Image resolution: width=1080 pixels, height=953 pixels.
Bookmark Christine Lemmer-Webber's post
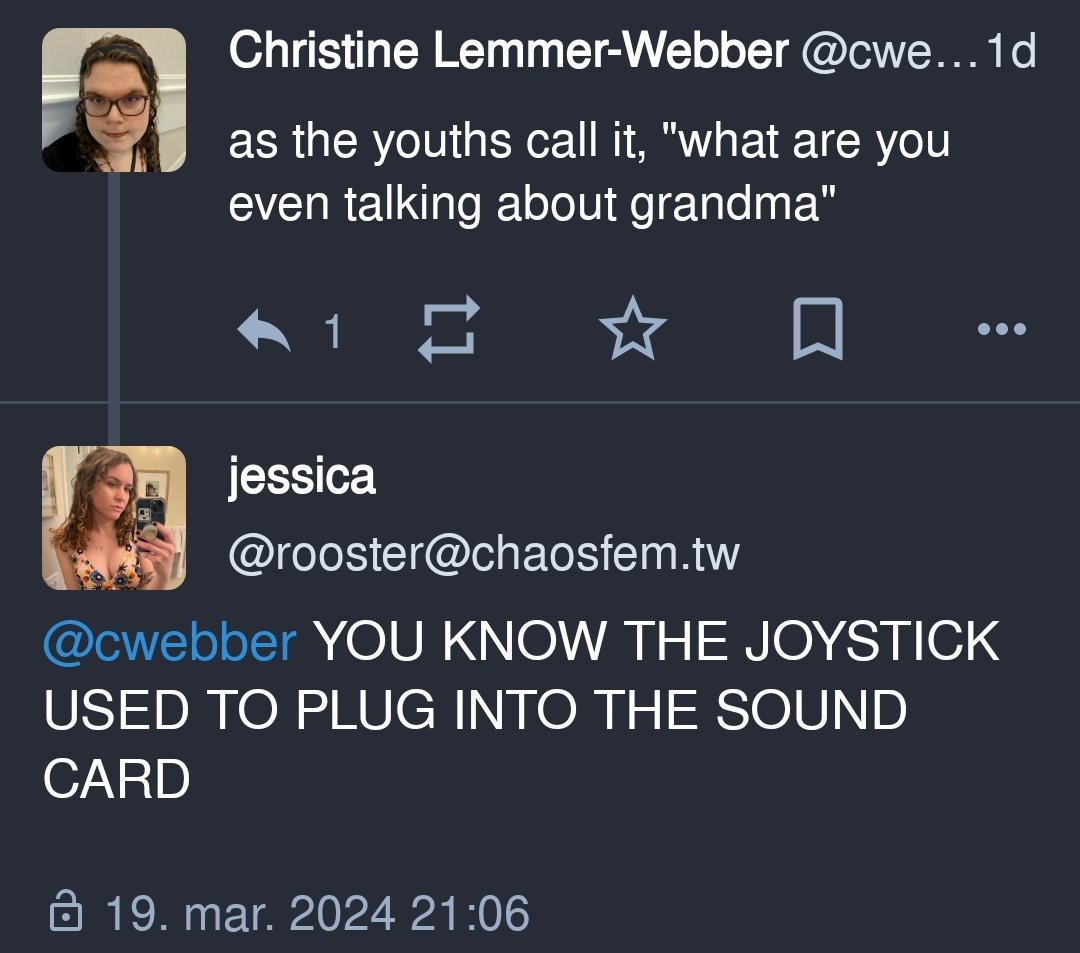817,330
